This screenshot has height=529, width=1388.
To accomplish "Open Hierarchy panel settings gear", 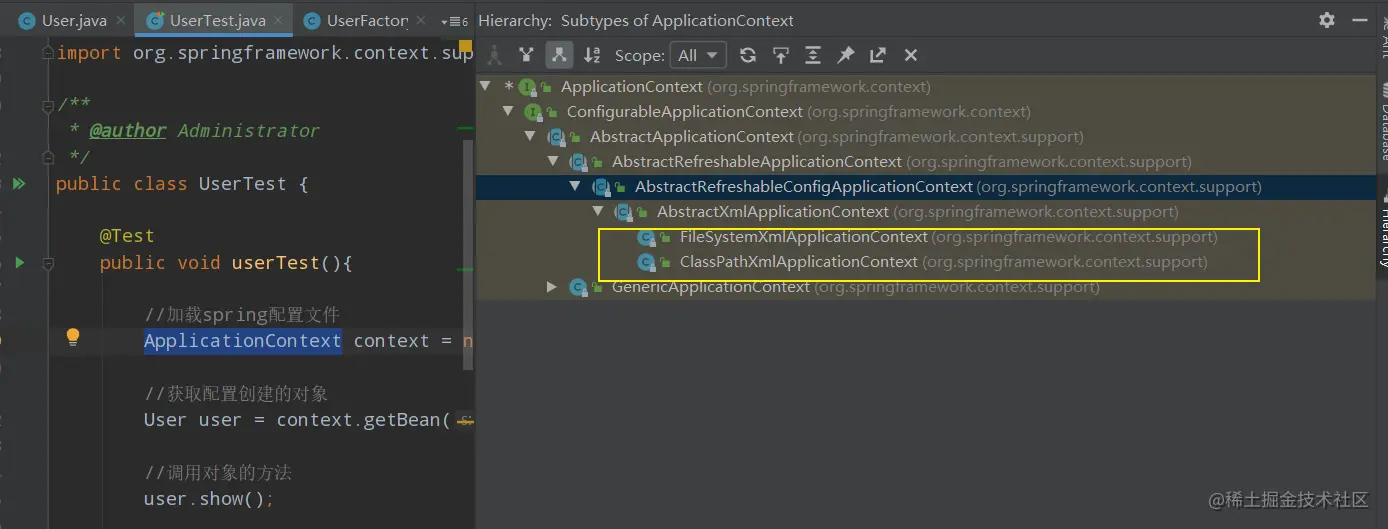I will (x=1327, y=20).
